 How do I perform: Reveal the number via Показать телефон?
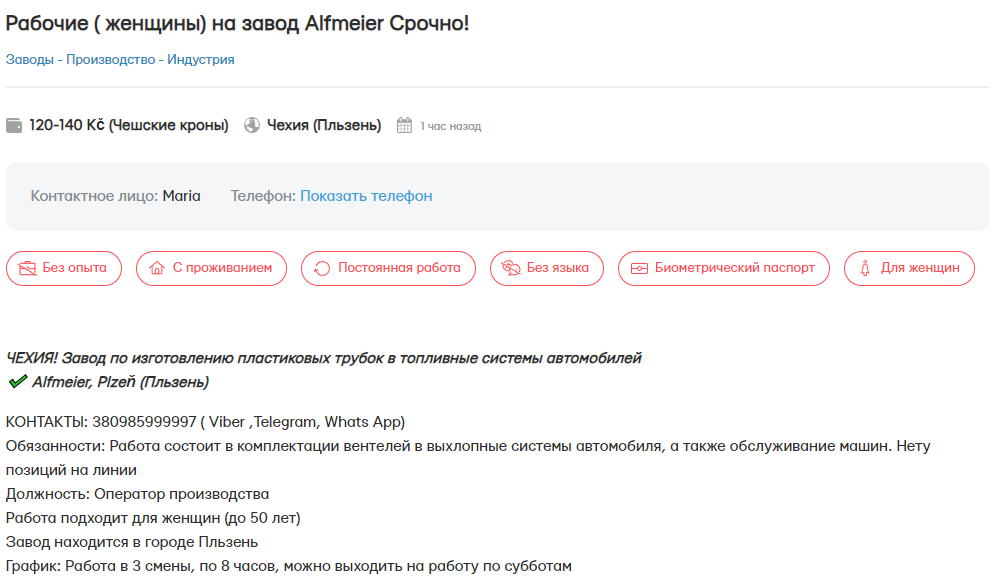pyautogui.click(x=366, y=196)
